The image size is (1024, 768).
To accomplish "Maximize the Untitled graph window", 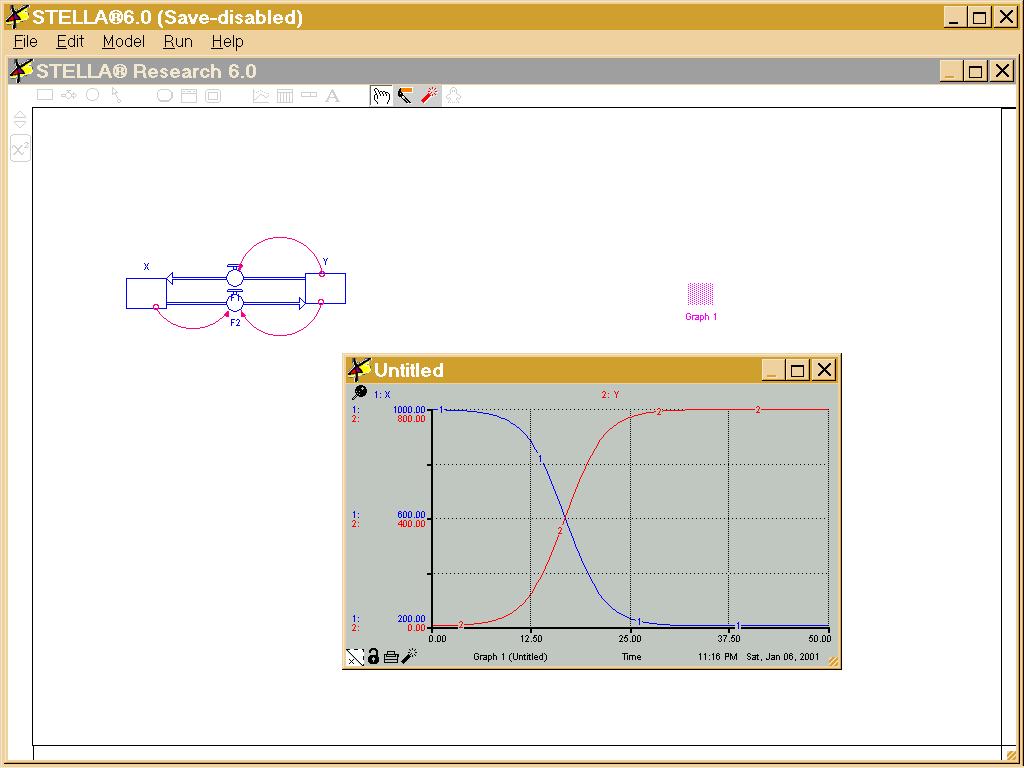I will pos(797,370).
